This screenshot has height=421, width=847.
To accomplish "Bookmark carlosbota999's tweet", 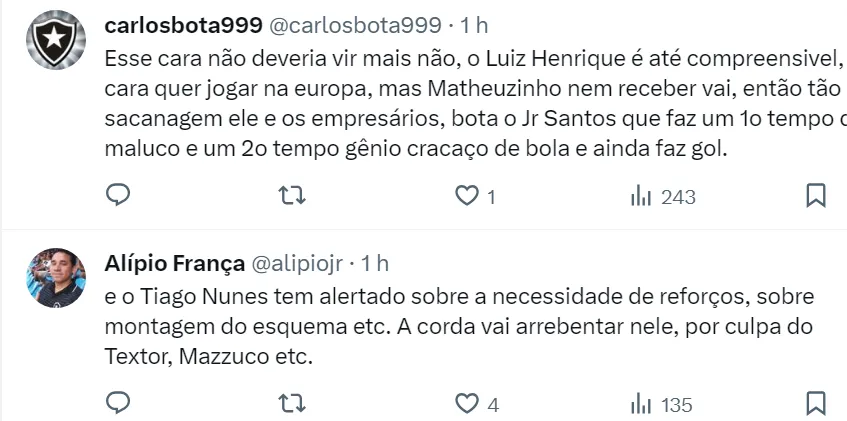I will click(816, 196).
